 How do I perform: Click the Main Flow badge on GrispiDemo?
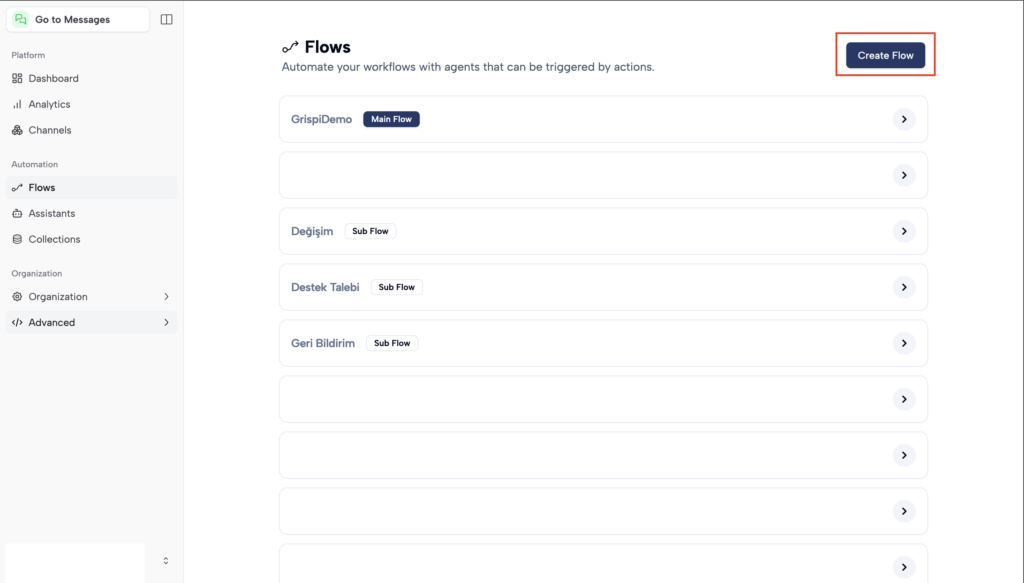click(x=391, y=119)
